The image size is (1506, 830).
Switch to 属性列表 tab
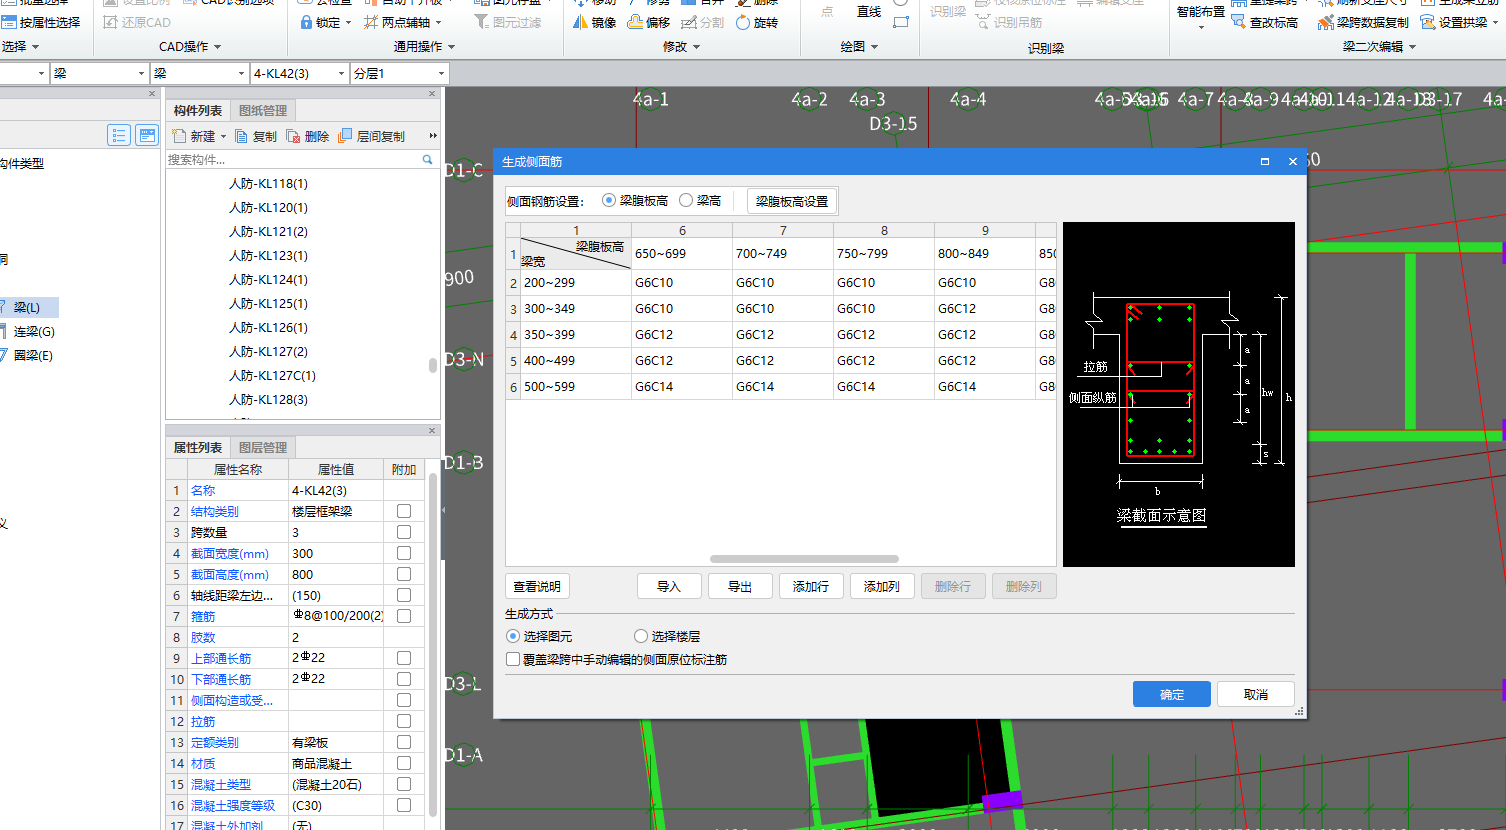(198, 448)
